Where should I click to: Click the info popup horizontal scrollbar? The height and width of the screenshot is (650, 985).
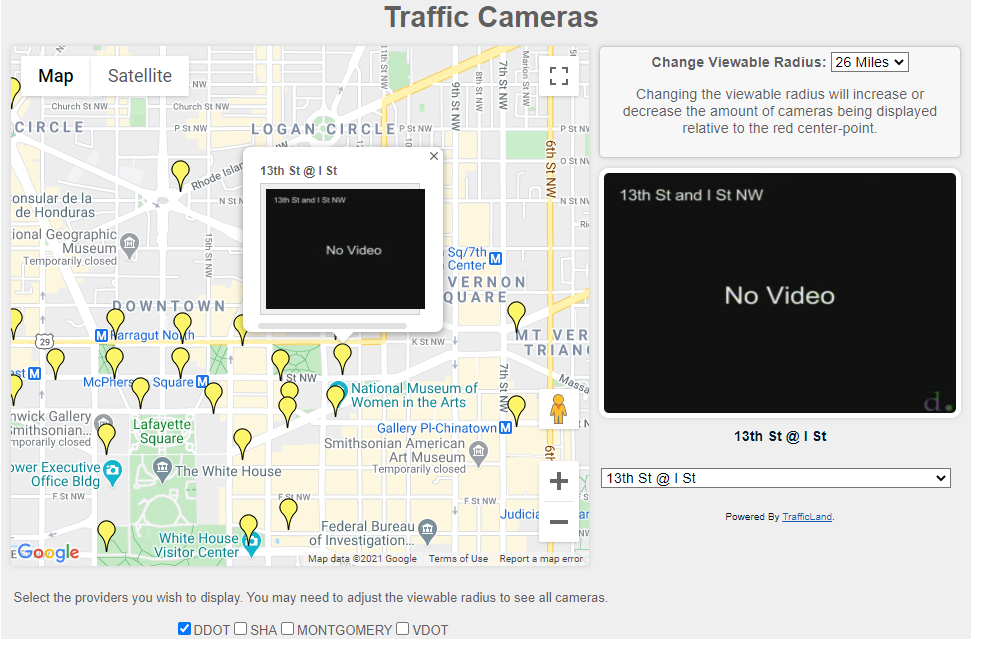pos(332,325)
